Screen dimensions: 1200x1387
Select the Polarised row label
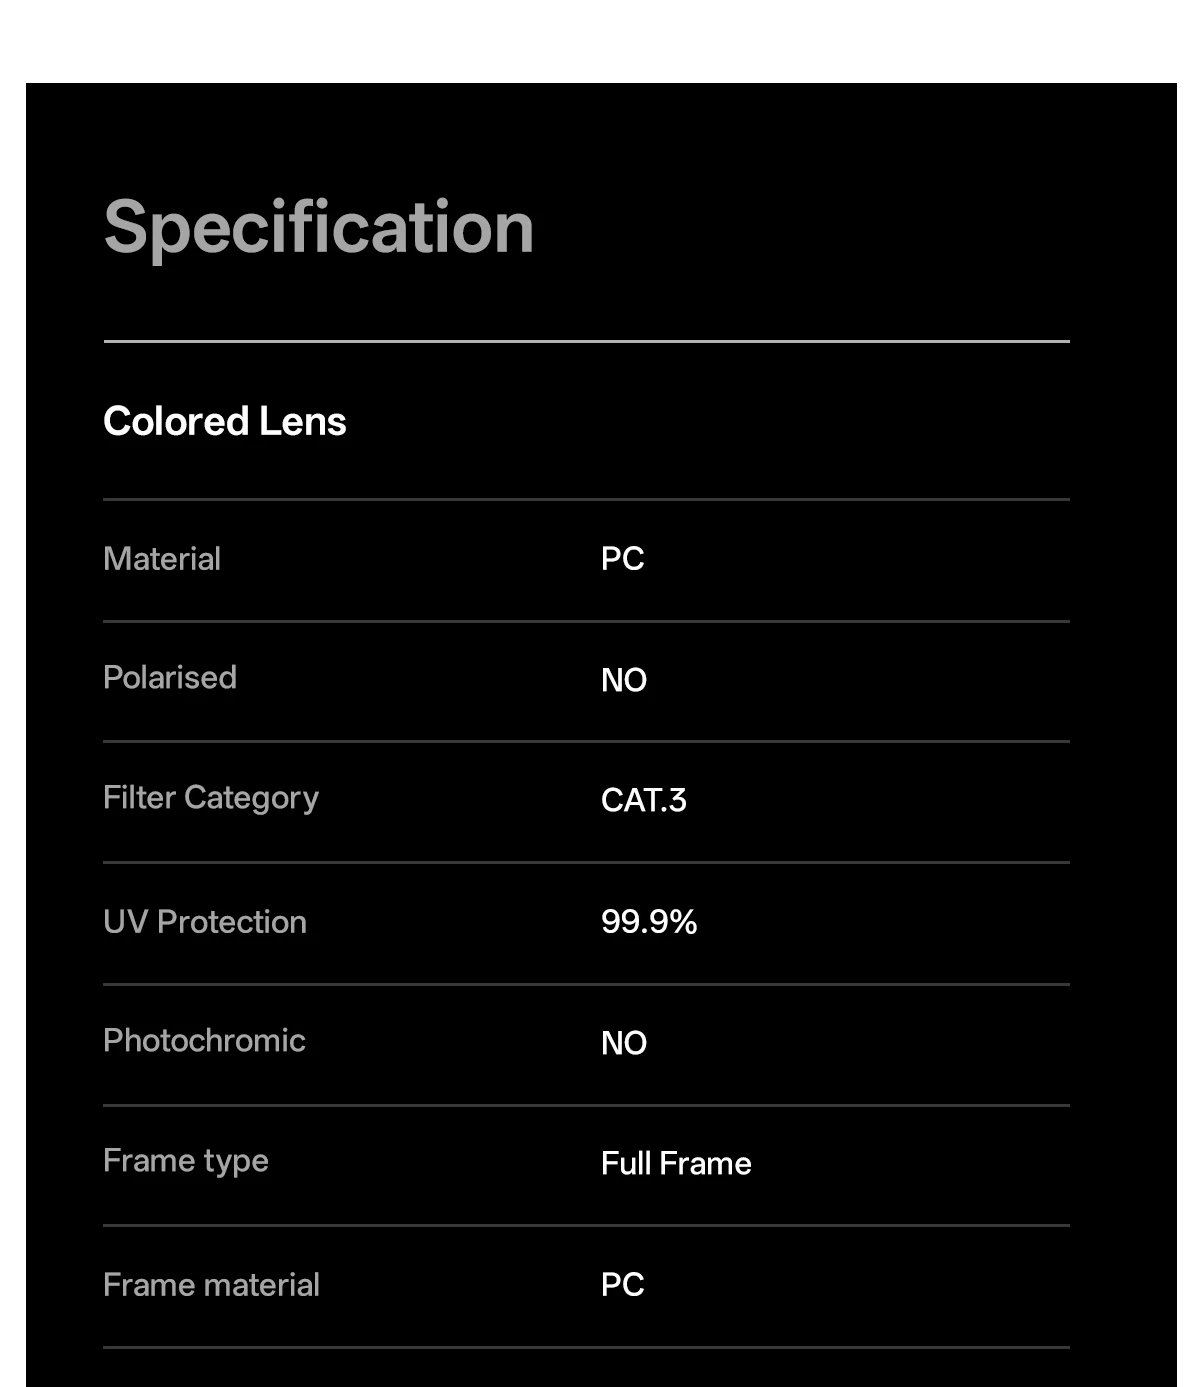pos(170,678)
